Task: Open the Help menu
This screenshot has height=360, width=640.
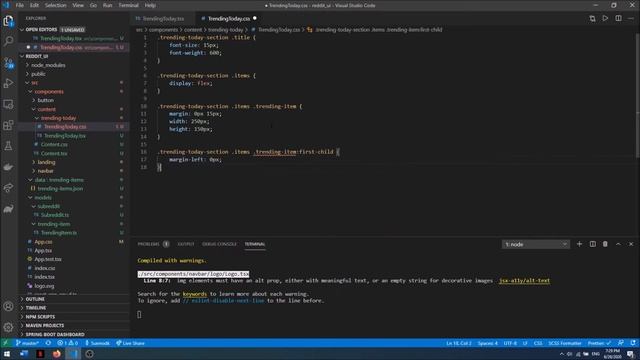Action: (150, 5)
